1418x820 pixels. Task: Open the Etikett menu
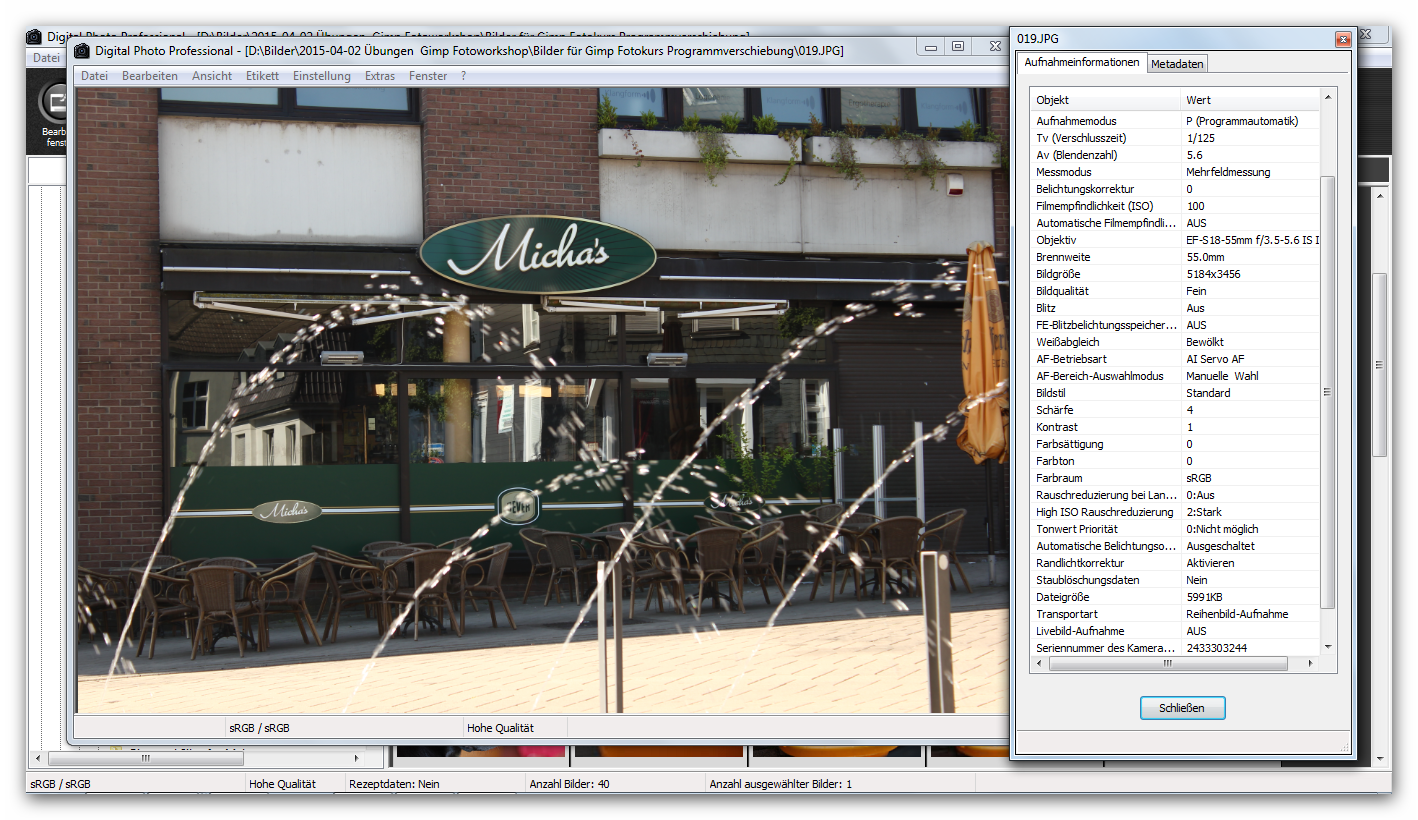262,76
